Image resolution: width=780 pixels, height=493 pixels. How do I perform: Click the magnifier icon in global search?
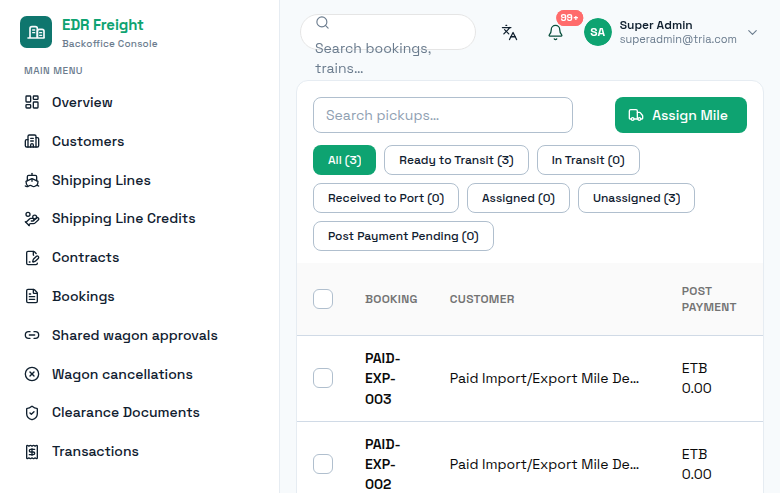pos(322,22)
